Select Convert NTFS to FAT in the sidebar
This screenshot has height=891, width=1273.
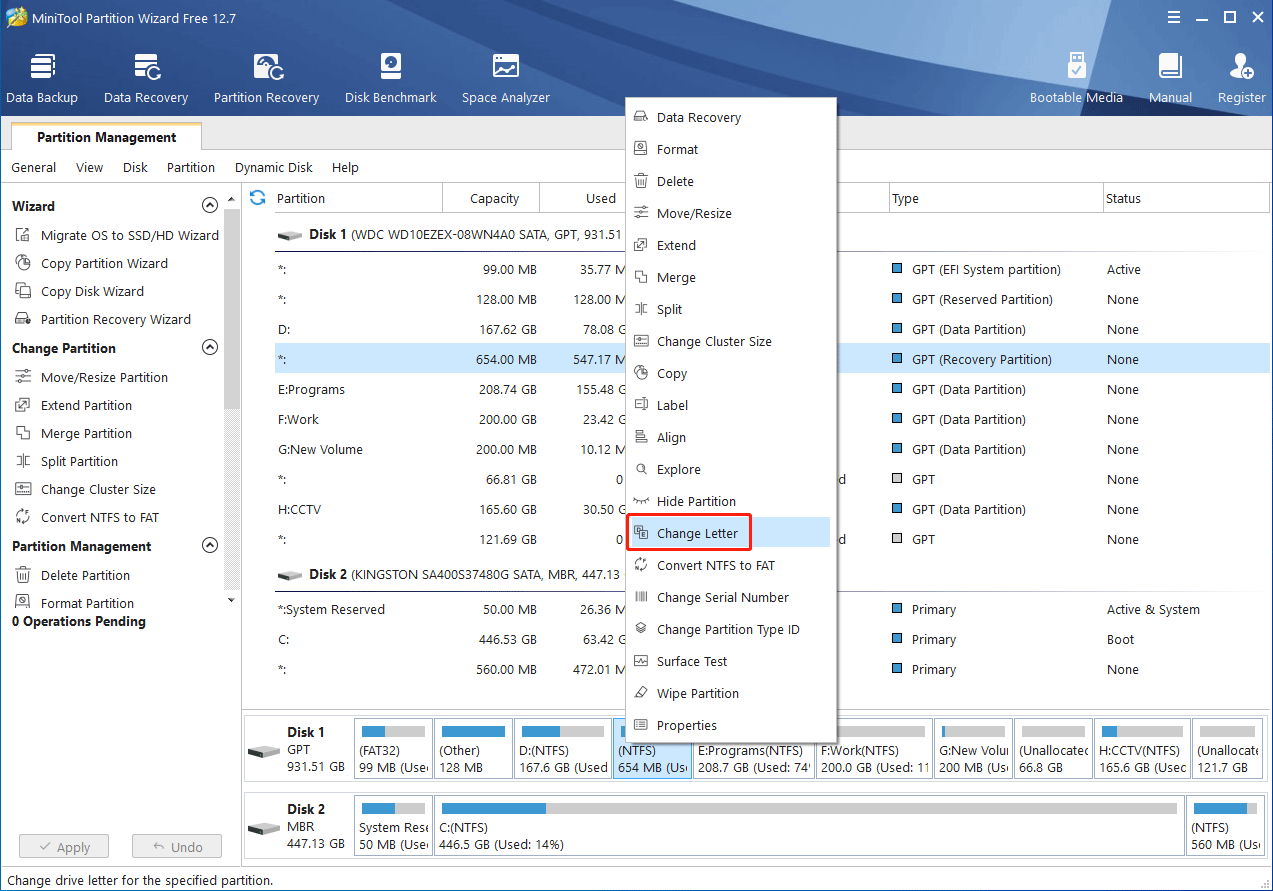[x=86, y=517]
